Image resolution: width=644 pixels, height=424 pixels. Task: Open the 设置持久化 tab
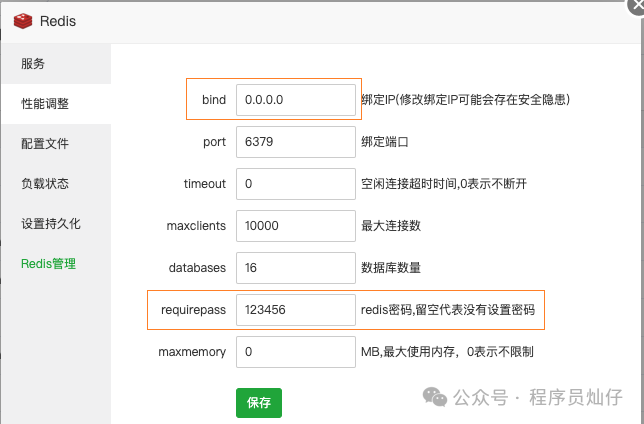coord(56,224)
